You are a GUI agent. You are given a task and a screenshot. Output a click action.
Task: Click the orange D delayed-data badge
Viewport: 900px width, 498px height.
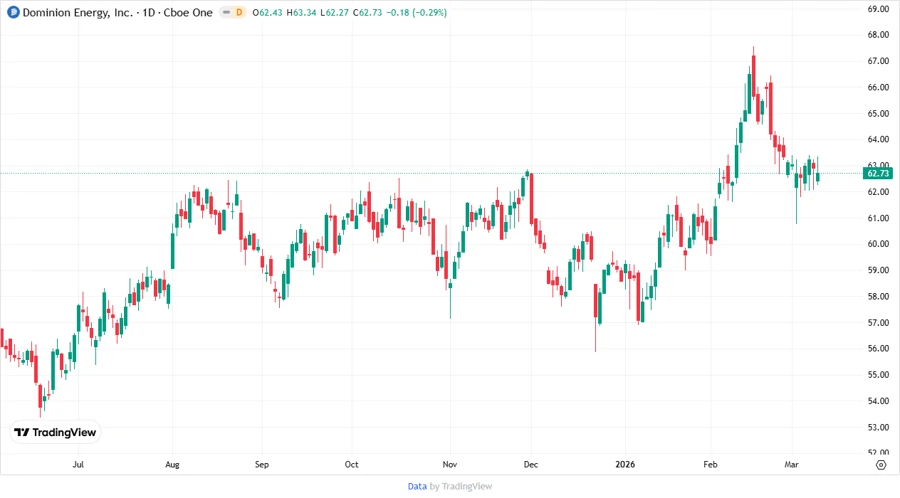[x=239, y=12]
